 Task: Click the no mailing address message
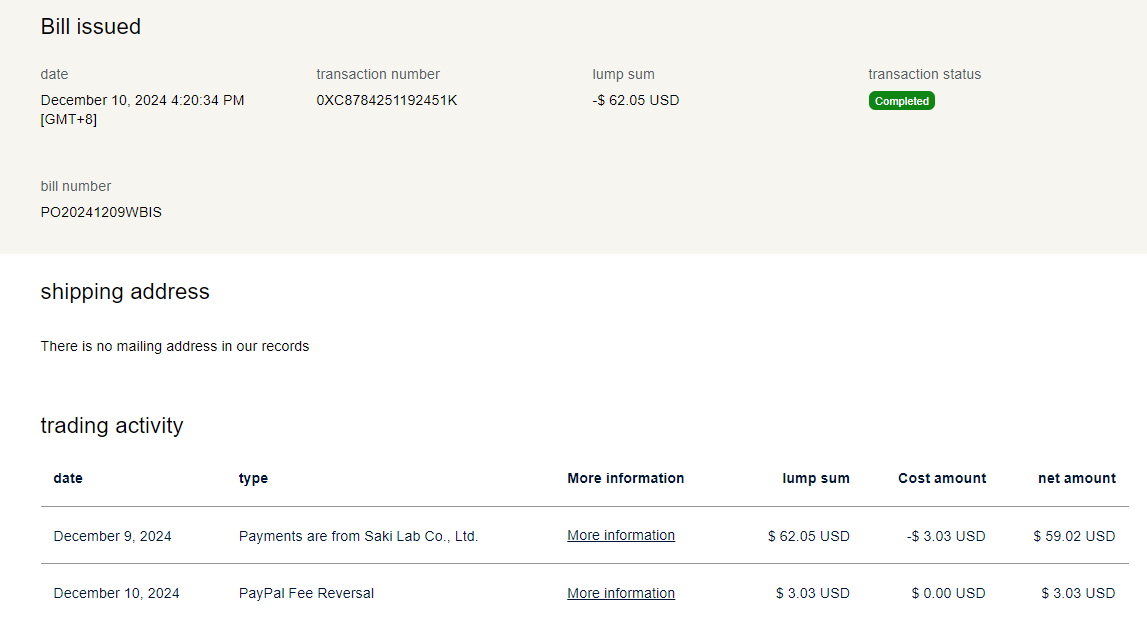coord(175,346)
